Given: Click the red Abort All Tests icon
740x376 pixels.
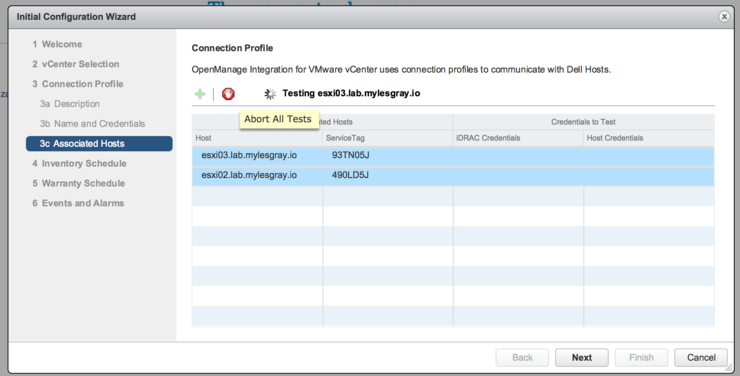Looking at the screenshot, I should (x=228, y=94).
